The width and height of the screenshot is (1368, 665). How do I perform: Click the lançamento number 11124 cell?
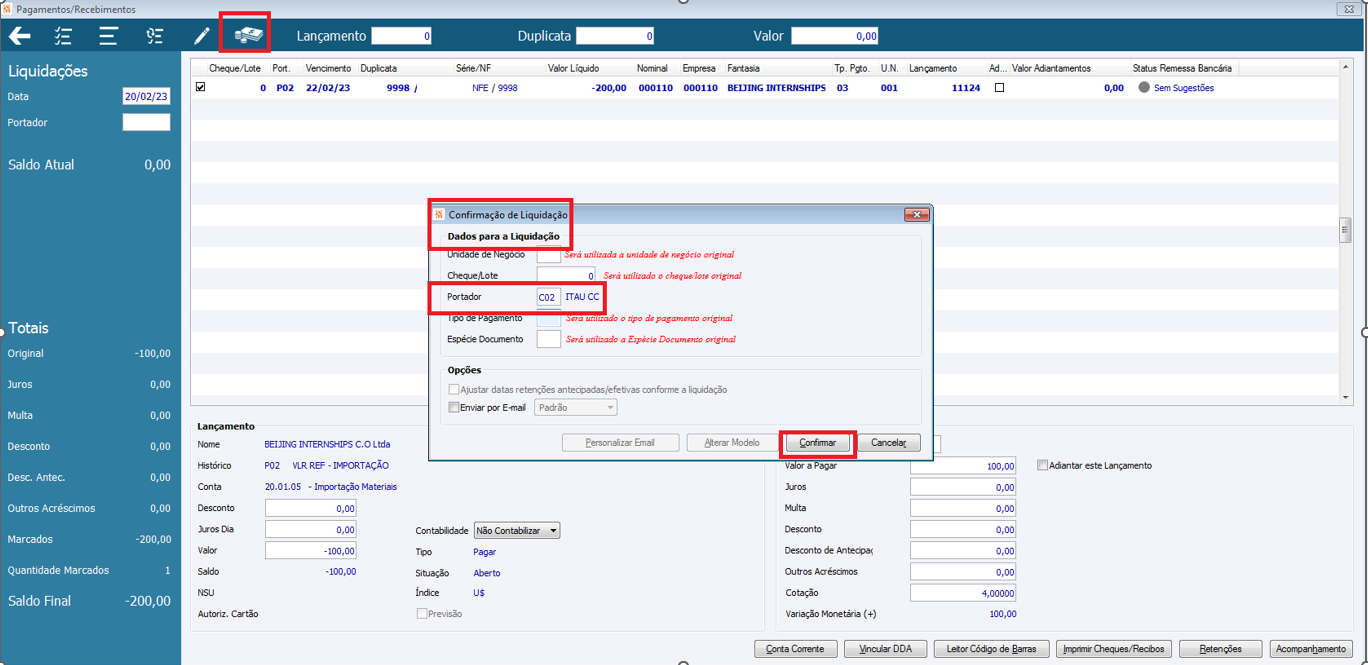coord(965,88)
